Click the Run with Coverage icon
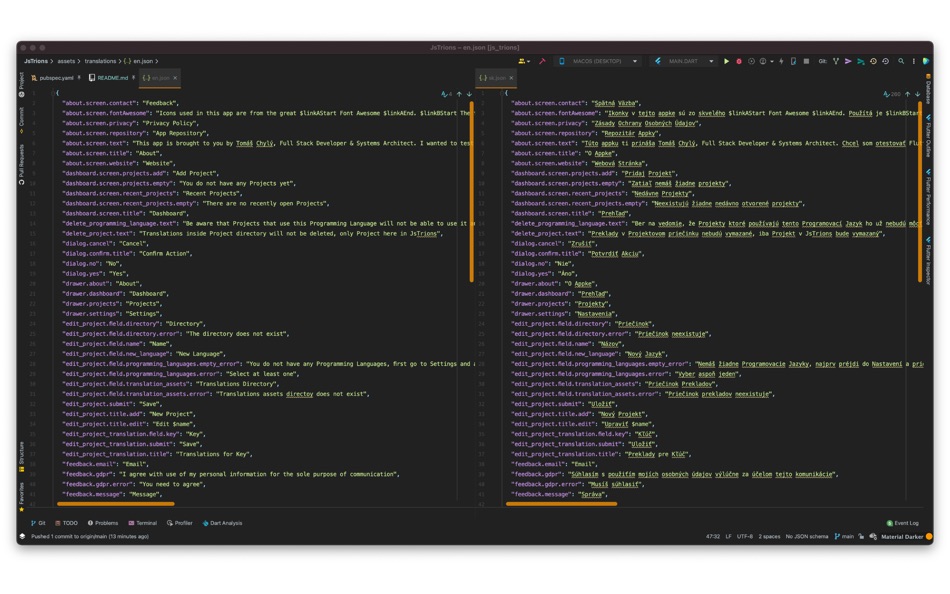 [x=751, y=61]
